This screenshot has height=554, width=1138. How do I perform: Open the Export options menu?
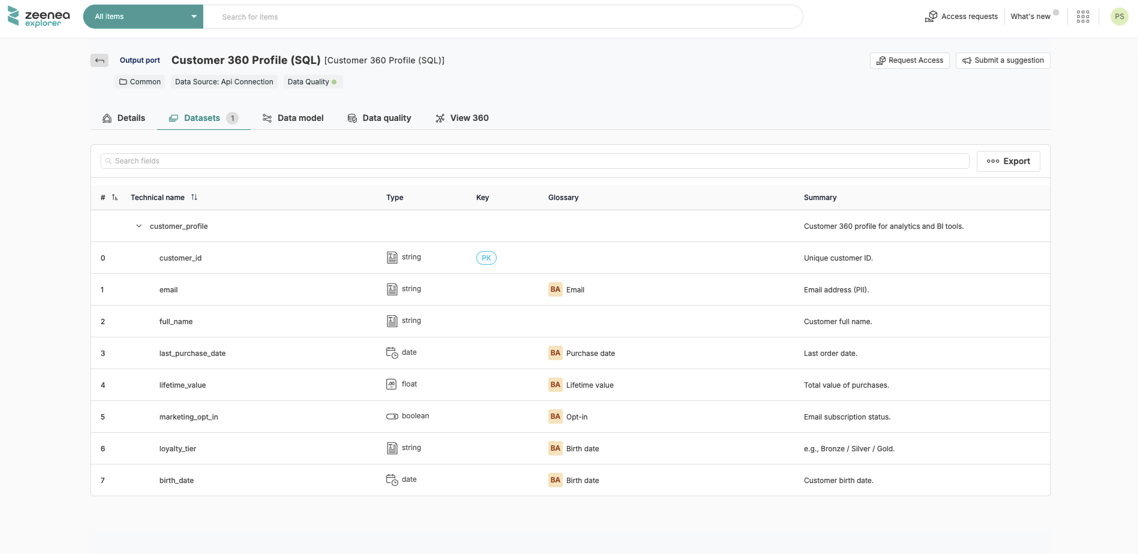click(1008, 161)
